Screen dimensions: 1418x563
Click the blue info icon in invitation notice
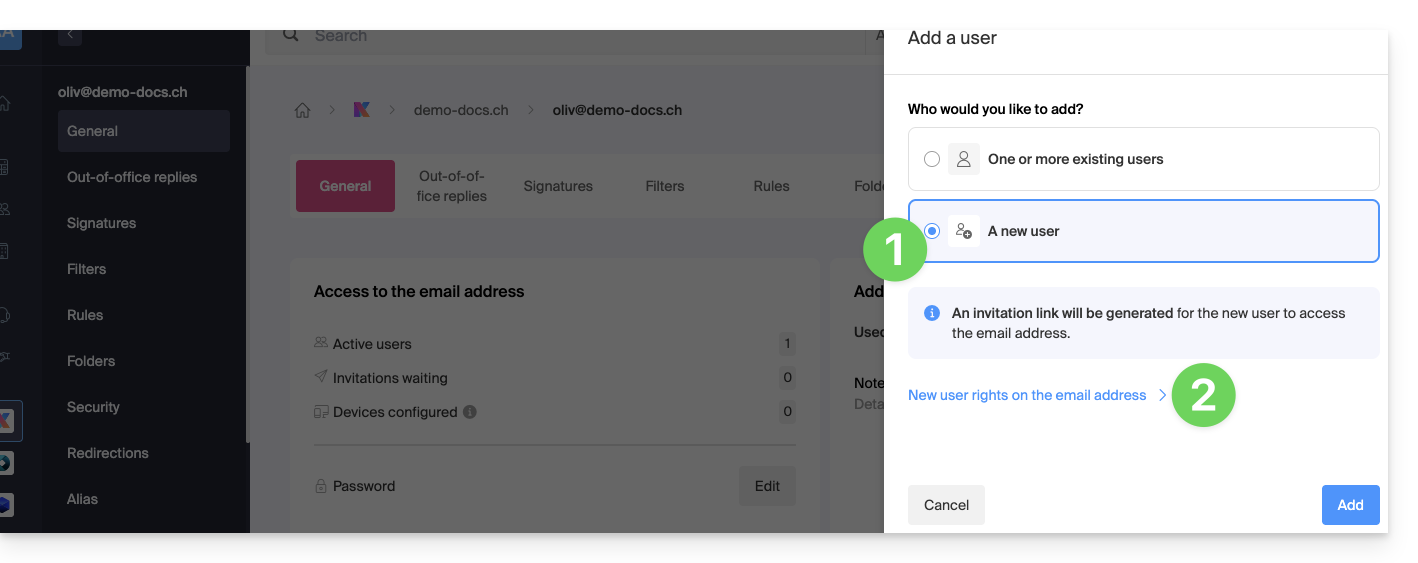(x=932, y=313)
